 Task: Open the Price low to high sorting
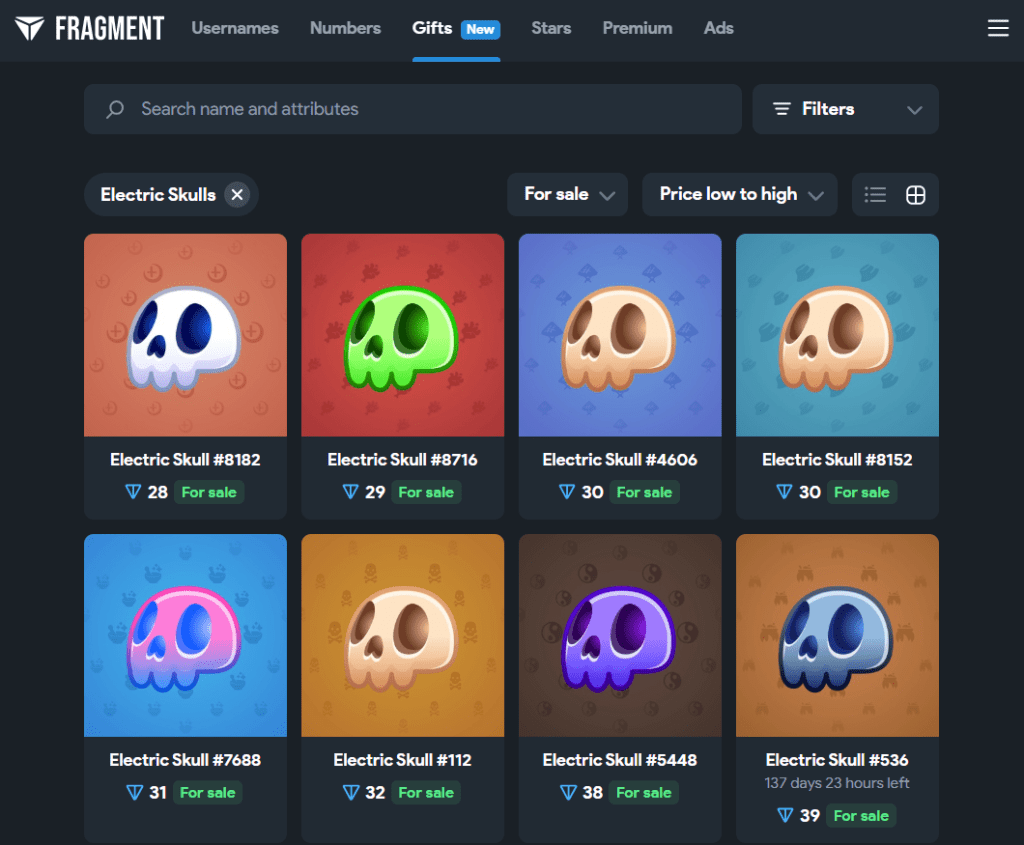(x=738, y=195)
